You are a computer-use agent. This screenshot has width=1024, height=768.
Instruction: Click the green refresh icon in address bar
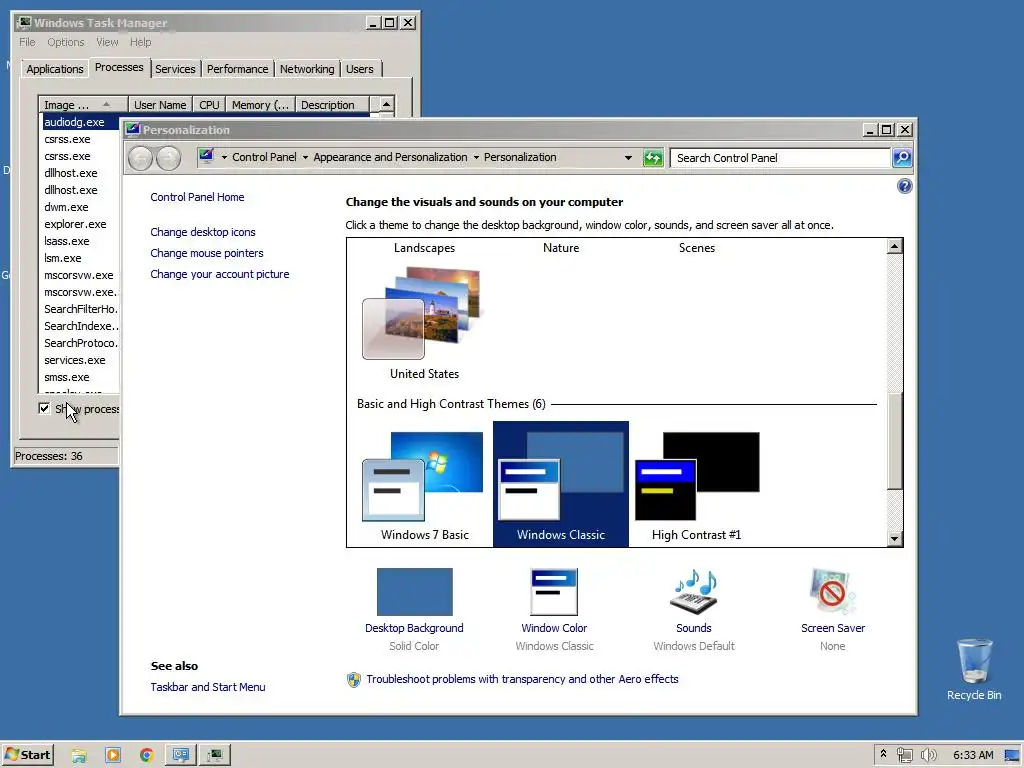pos(653,157)
